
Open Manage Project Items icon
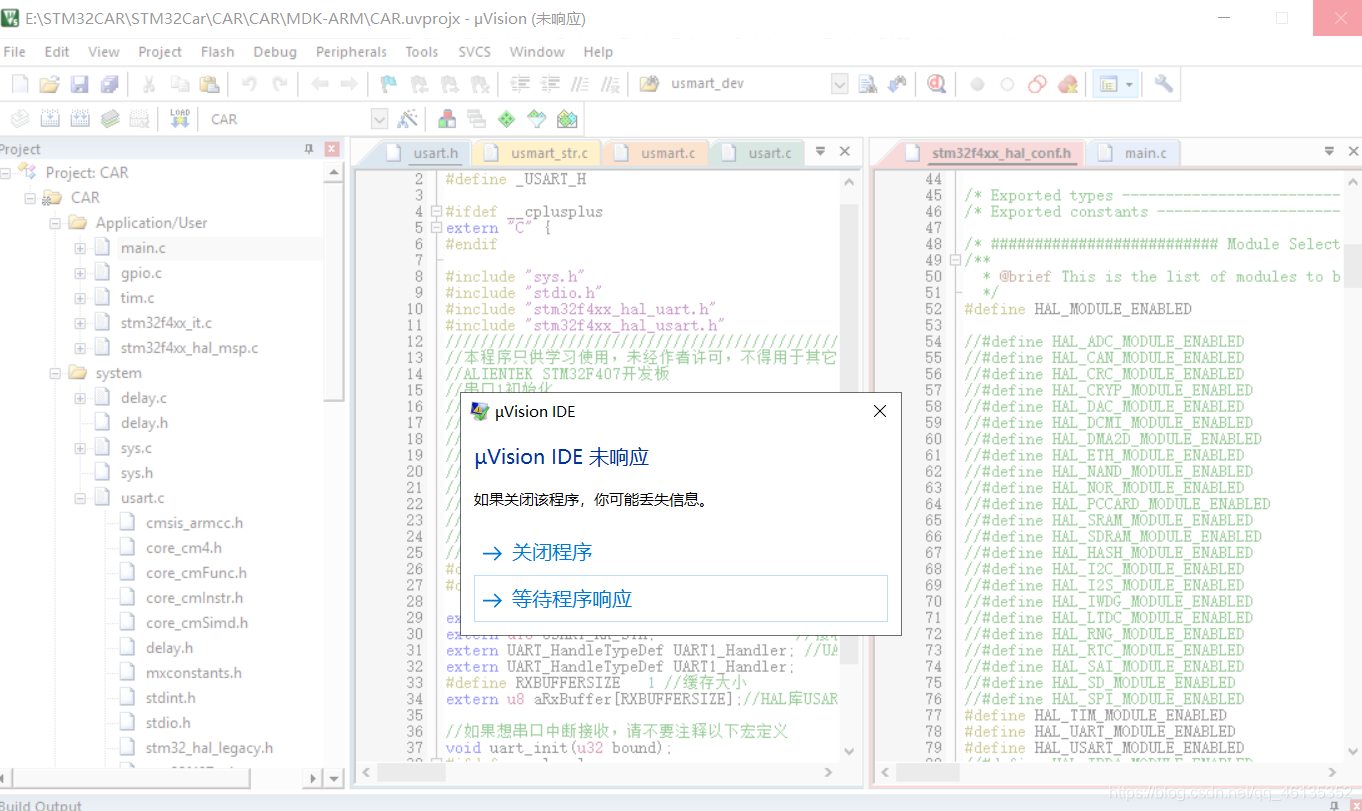(x=447, y=119)
